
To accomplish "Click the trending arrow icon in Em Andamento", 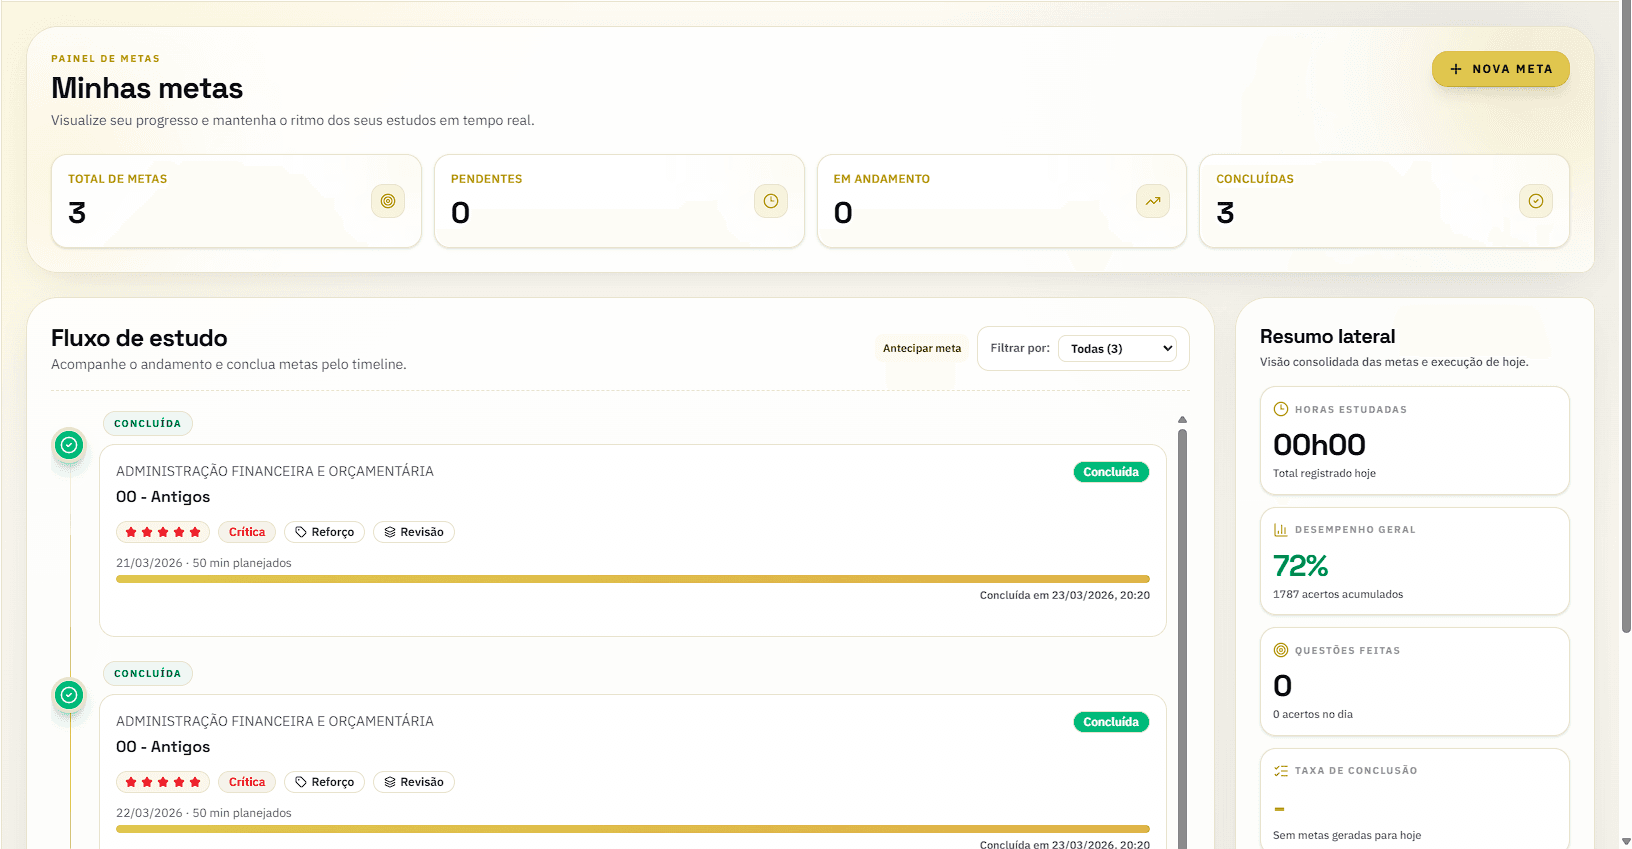I will pos(1153,201).
